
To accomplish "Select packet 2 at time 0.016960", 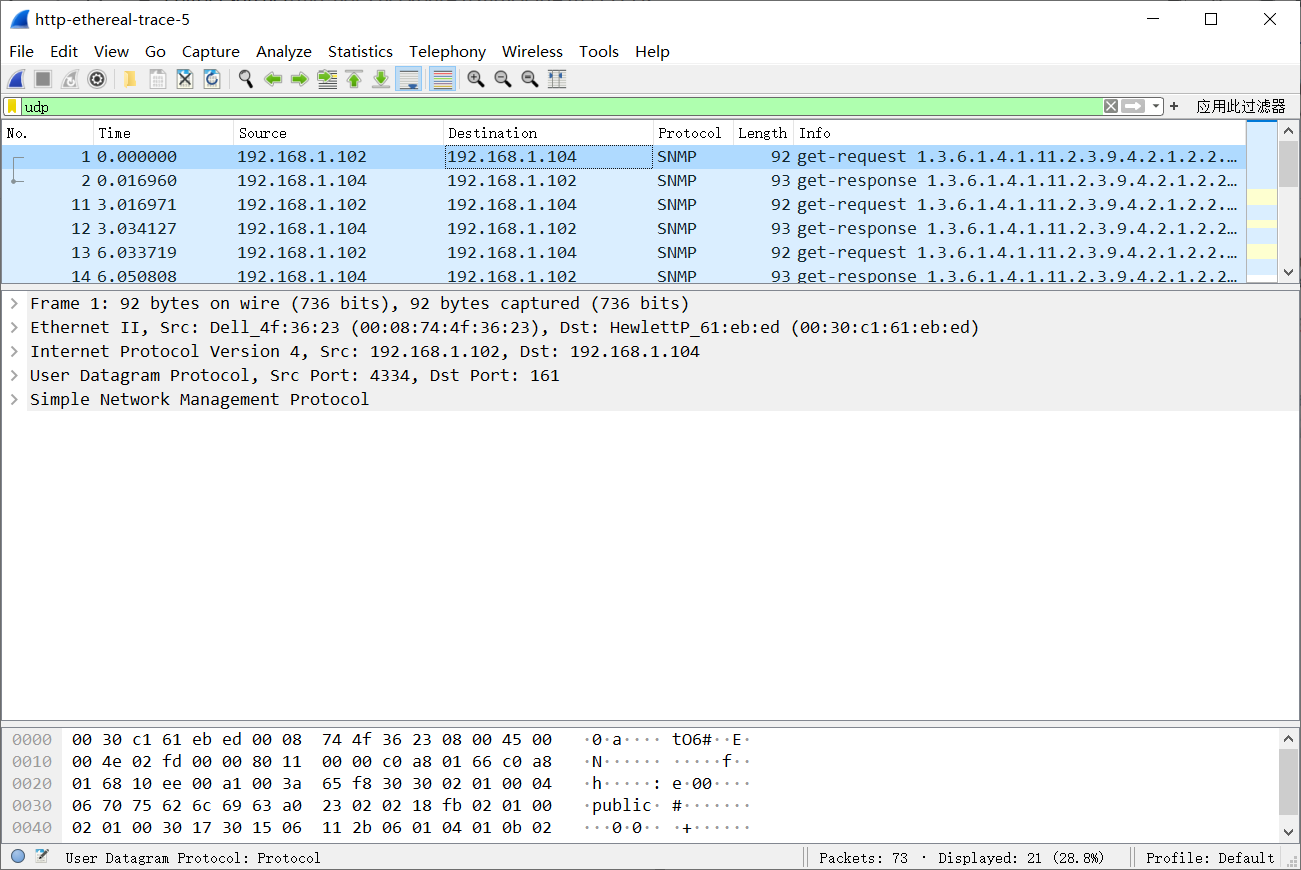I will pyautogui.click(x=624, y=181).
